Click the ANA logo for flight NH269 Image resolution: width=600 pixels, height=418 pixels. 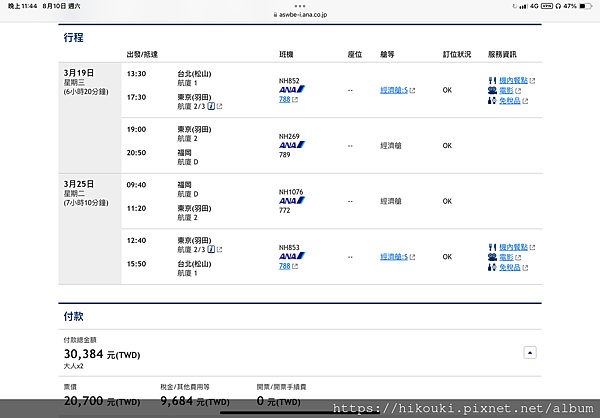(292, 145)
